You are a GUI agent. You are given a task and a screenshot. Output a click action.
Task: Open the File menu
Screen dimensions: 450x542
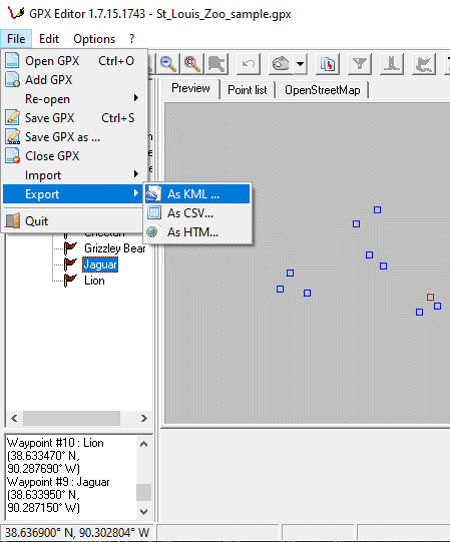tap(16, 39)
